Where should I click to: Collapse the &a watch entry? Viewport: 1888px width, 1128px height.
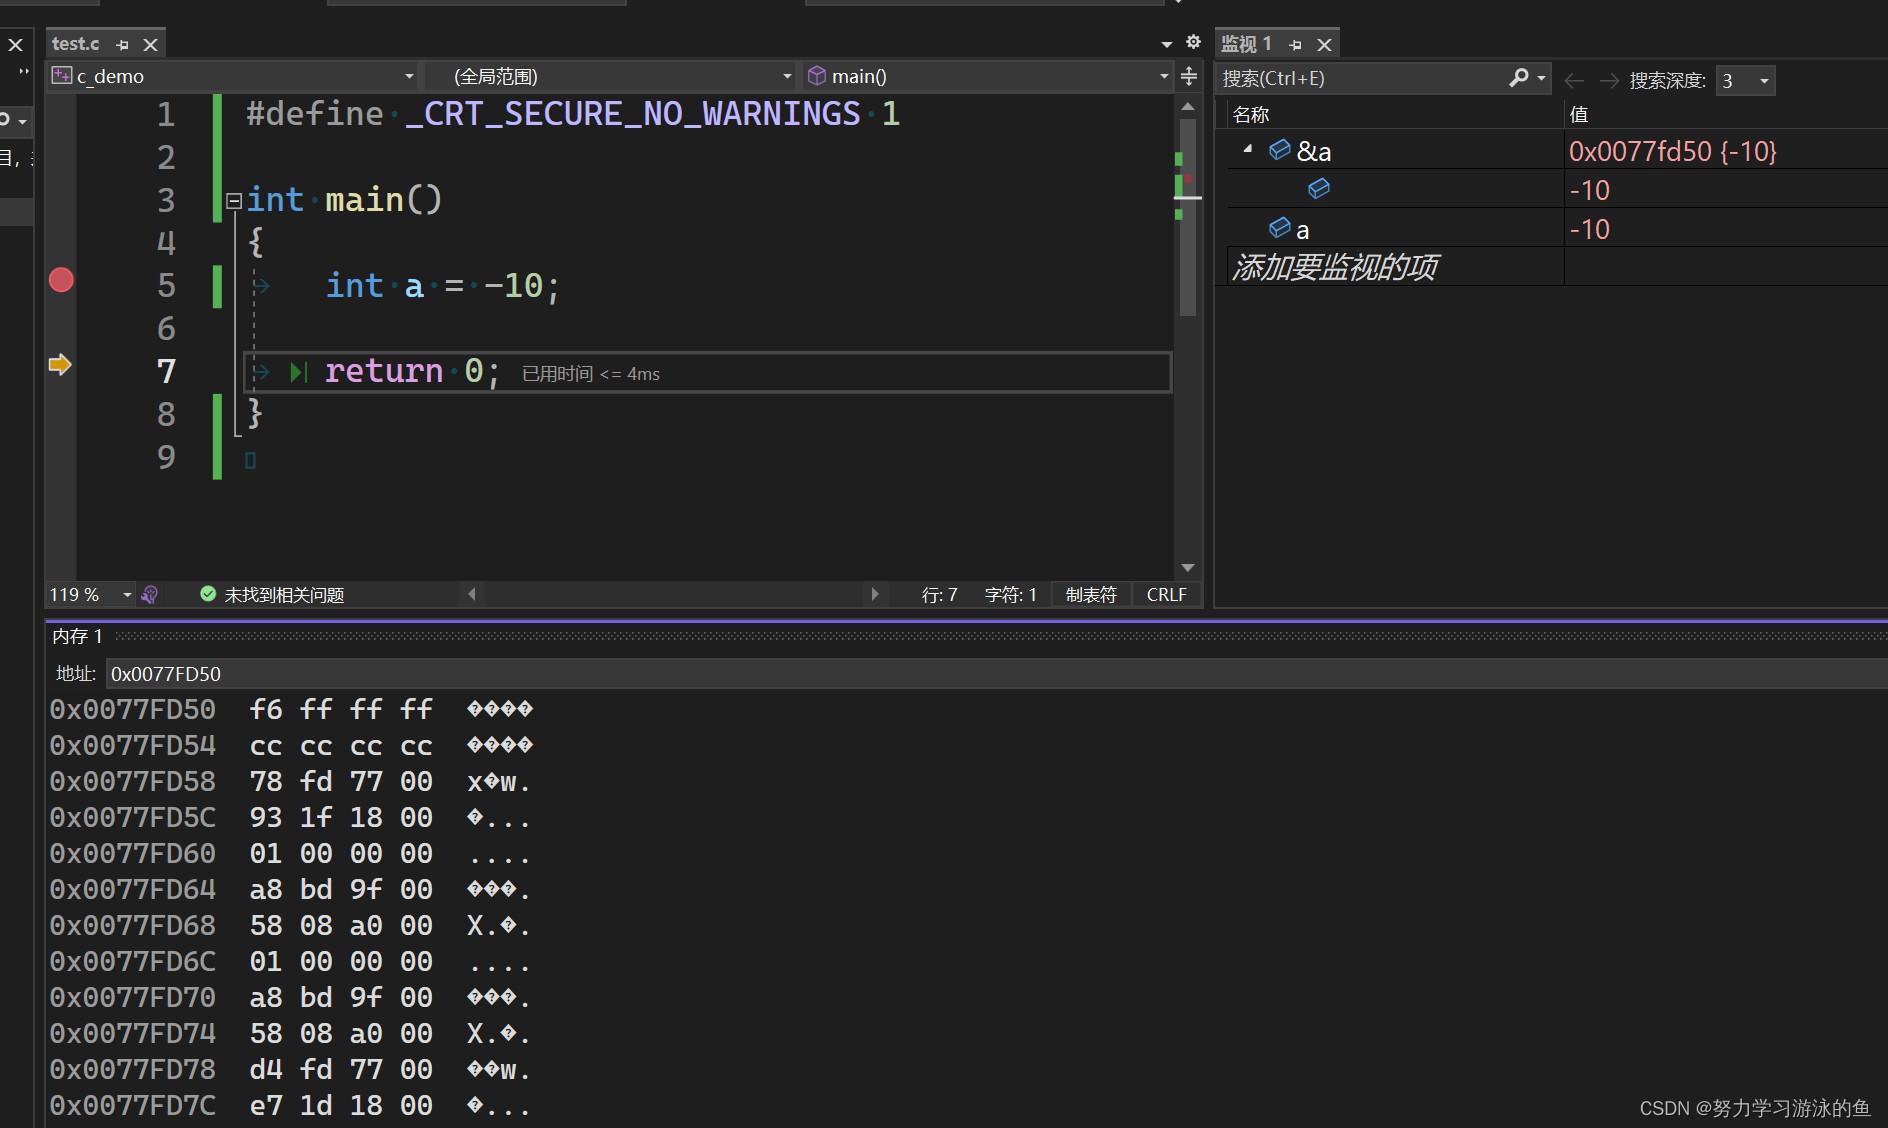coord(1248,149)
